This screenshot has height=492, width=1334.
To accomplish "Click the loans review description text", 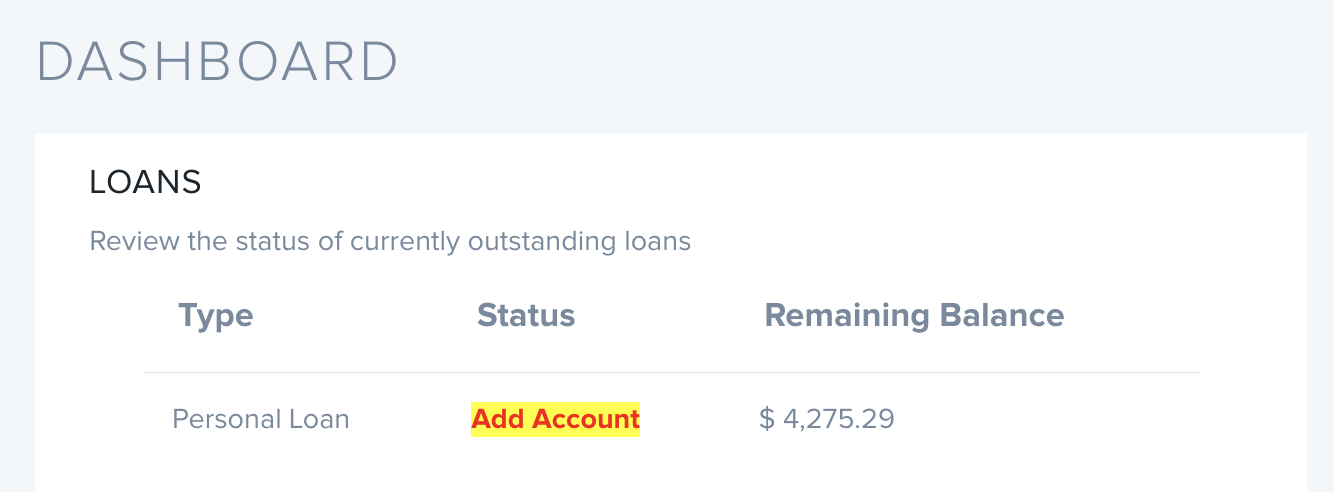I will [390, 242].
